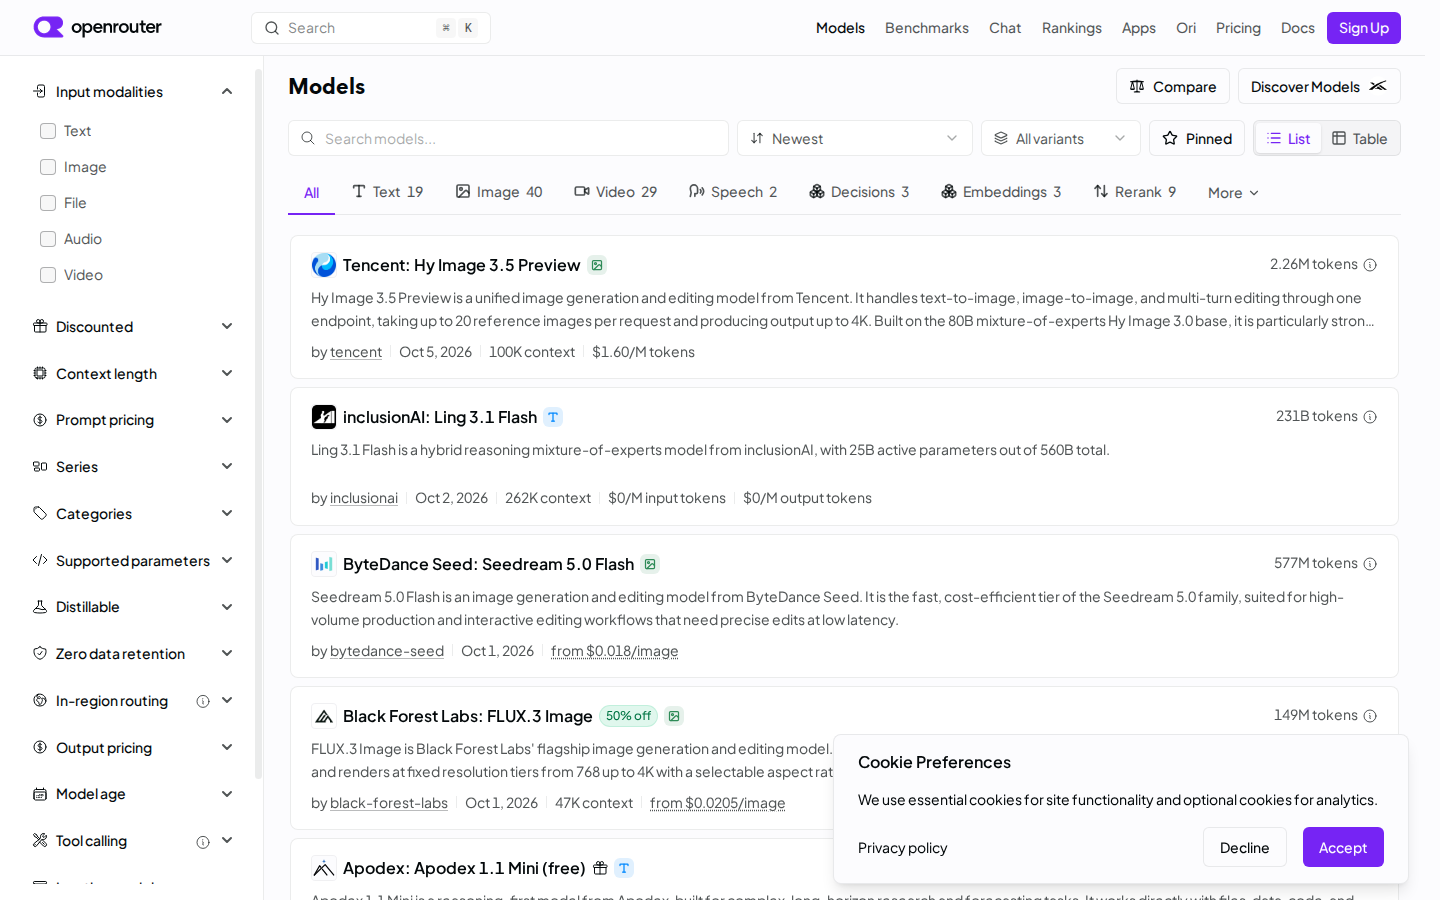Open Rankings in top navigation
Screen dimensions: 1440x900
1072,28
